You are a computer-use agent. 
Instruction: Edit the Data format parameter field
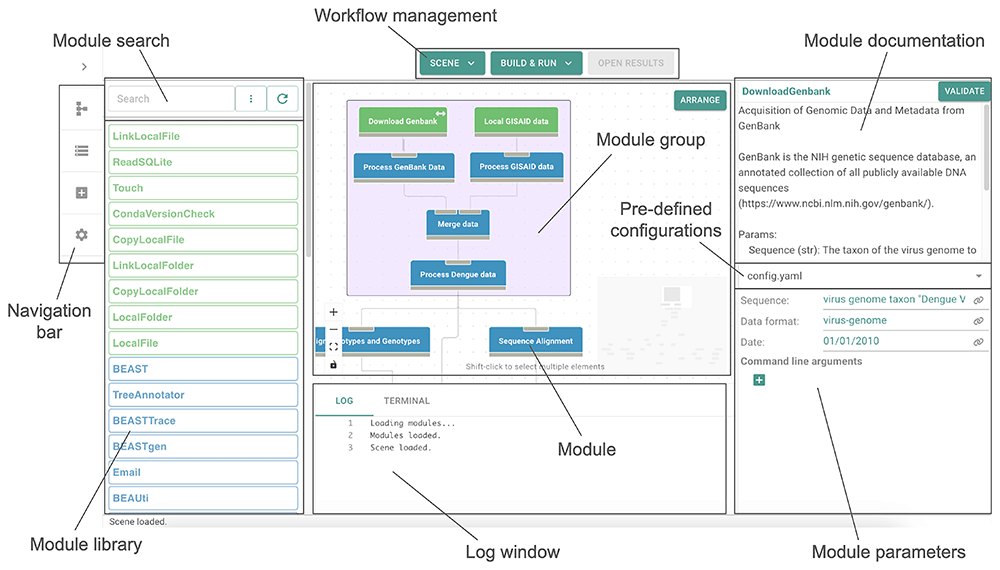pos(895,321)
